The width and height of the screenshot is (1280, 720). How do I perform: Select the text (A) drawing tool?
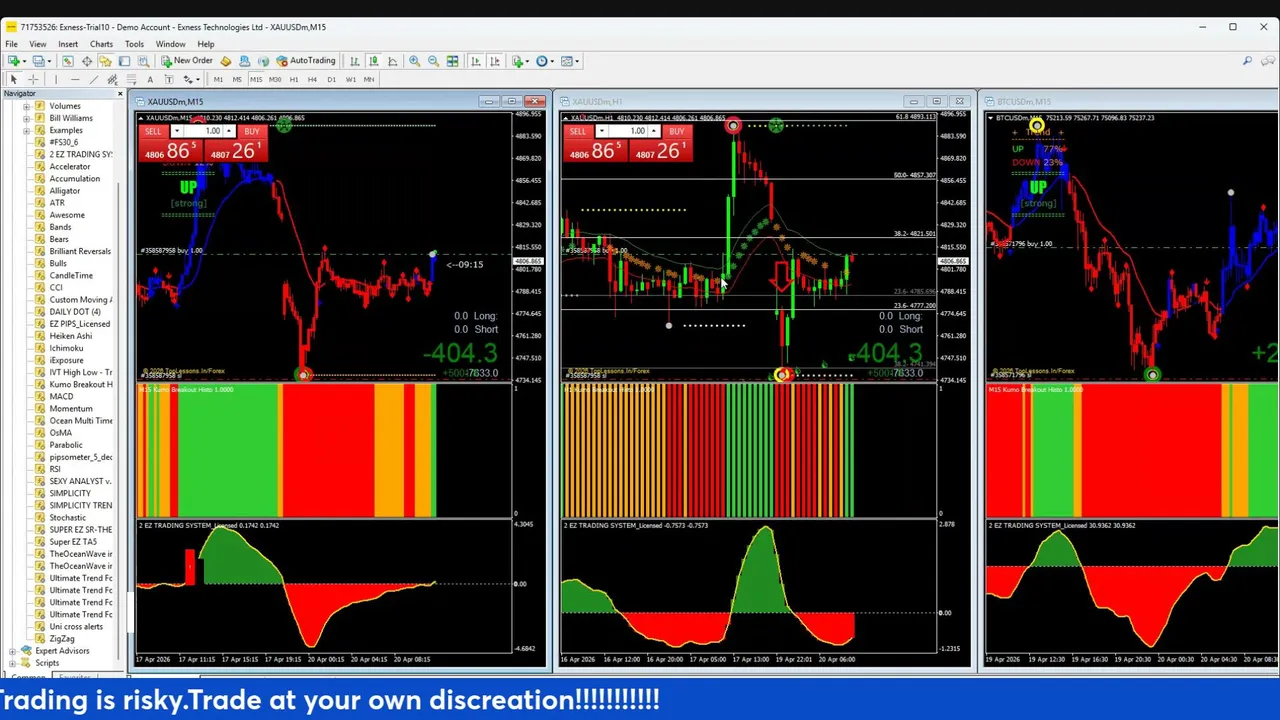tap(150, 80)
